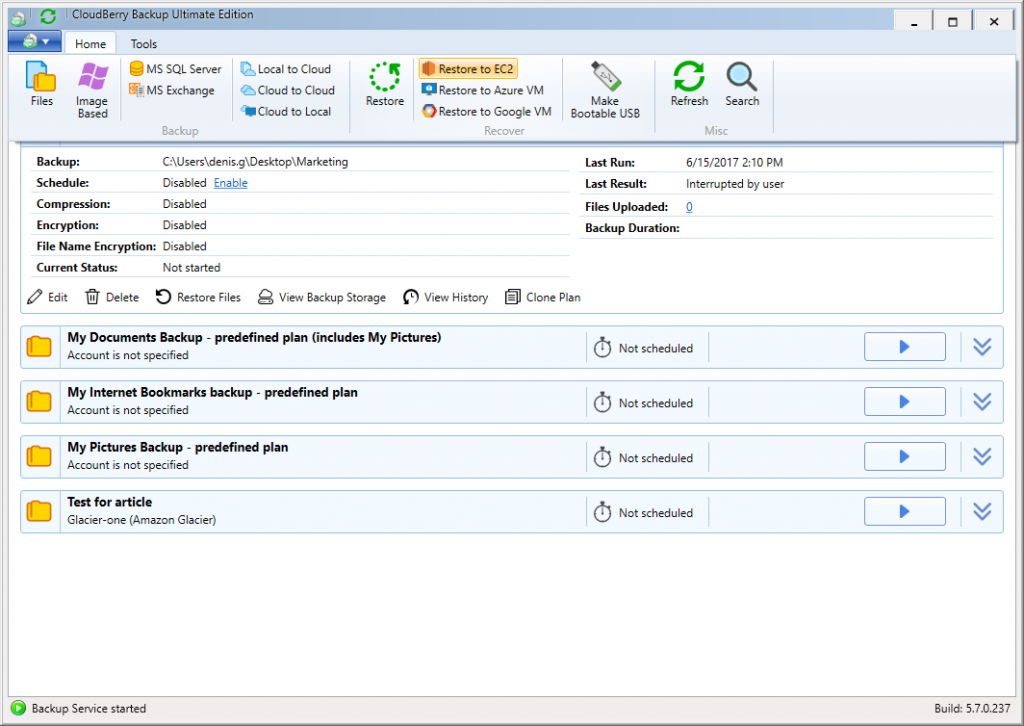Select Cloud to Cloud backup mode

click(288, 90)
